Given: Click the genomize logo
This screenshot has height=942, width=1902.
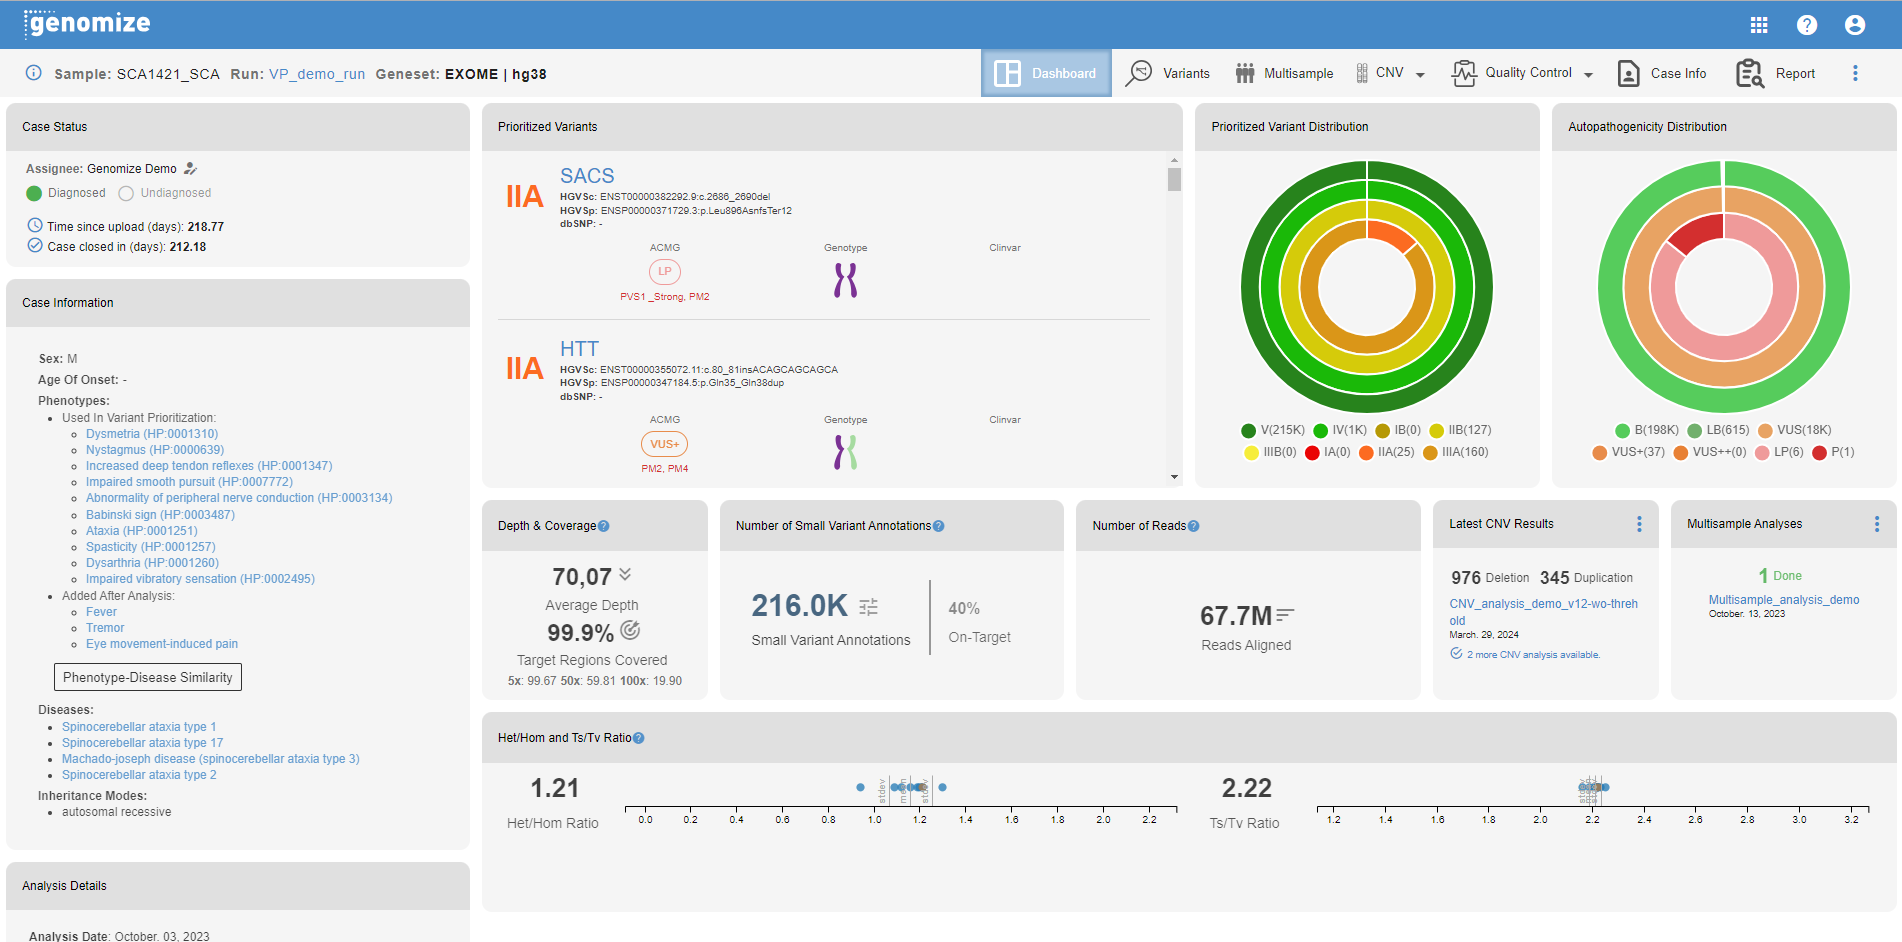Looking at the screenshot, I should click(x=87, y=22).
